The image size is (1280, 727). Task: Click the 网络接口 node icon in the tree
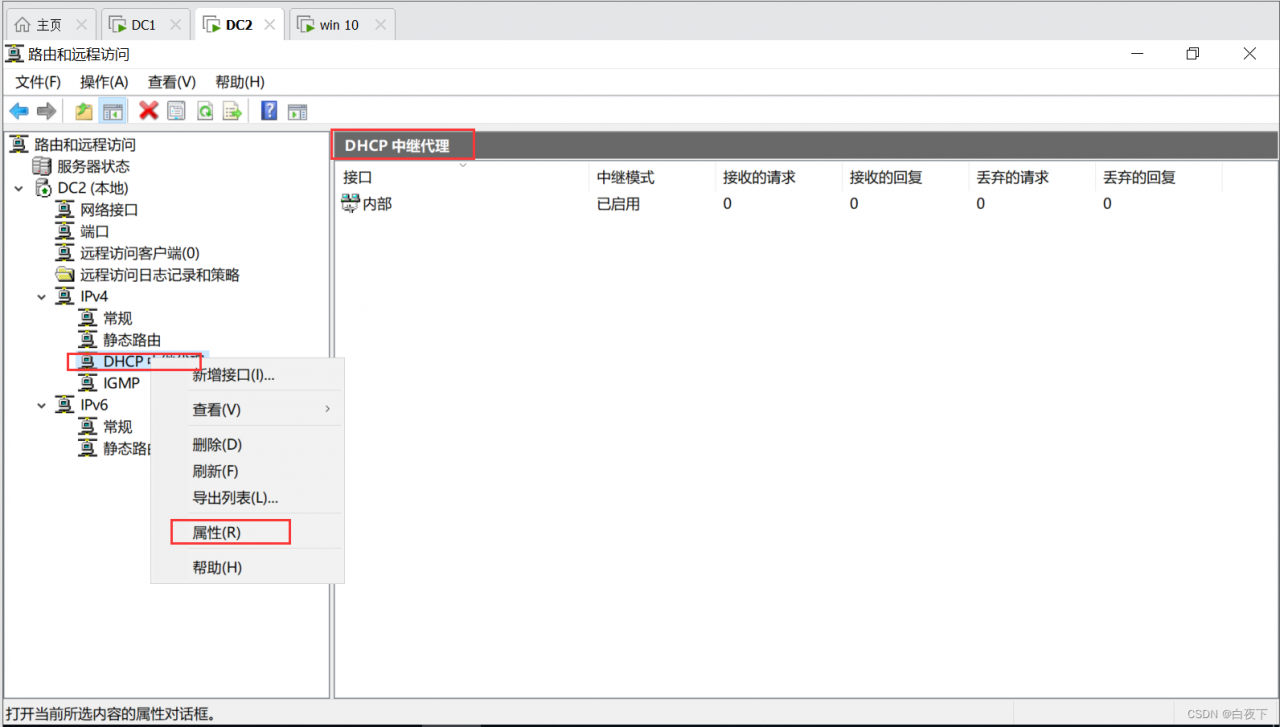pyautogui.click(x=65, y=210)
